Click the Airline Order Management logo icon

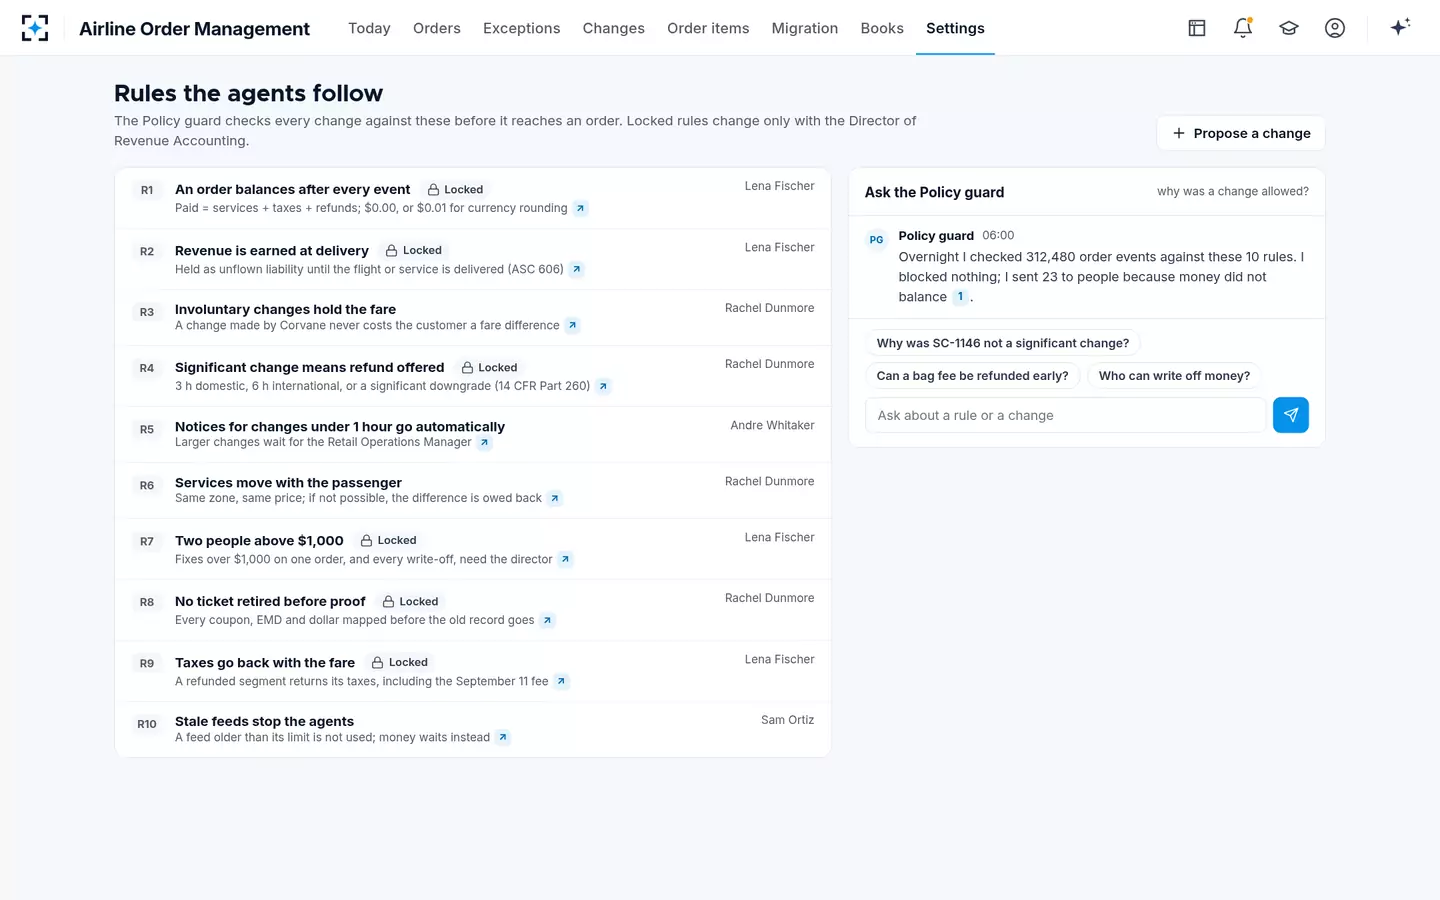click(x=35, y=28)
